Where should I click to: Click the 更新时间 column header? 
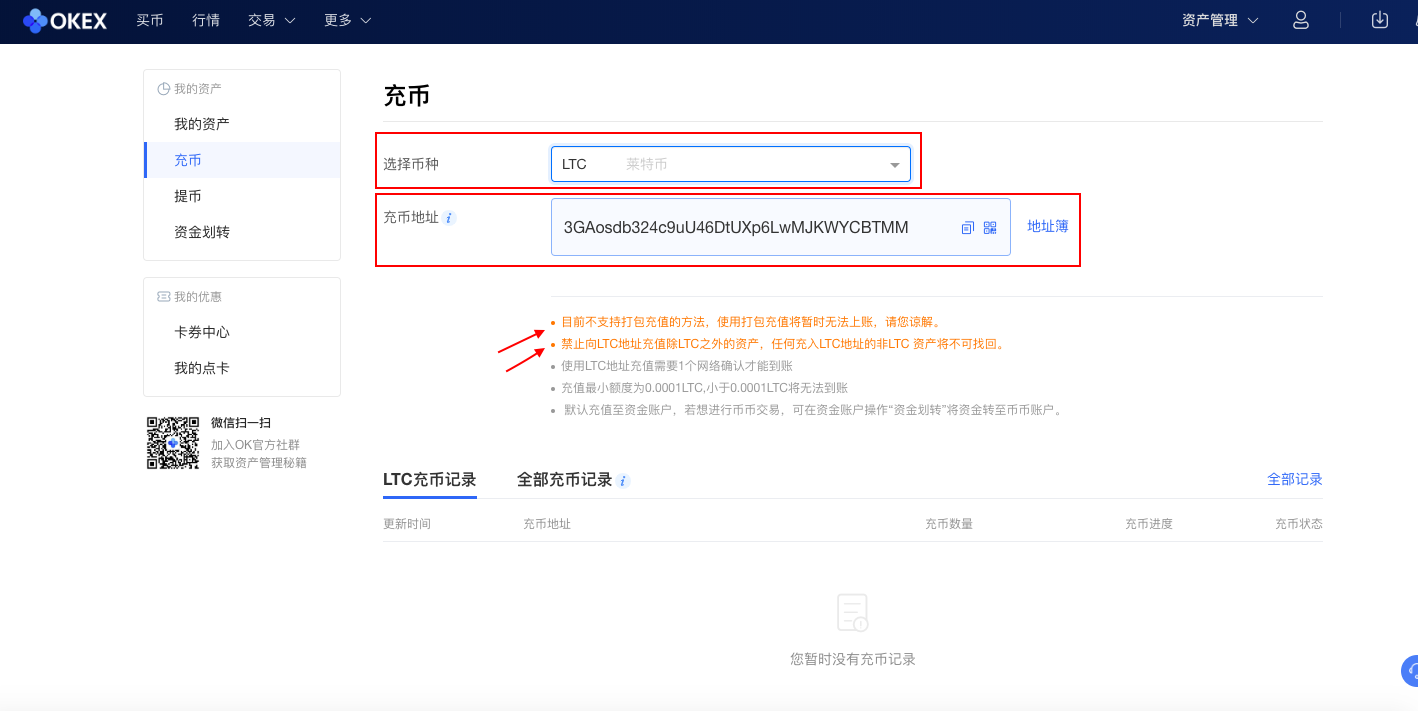(407, 524)
